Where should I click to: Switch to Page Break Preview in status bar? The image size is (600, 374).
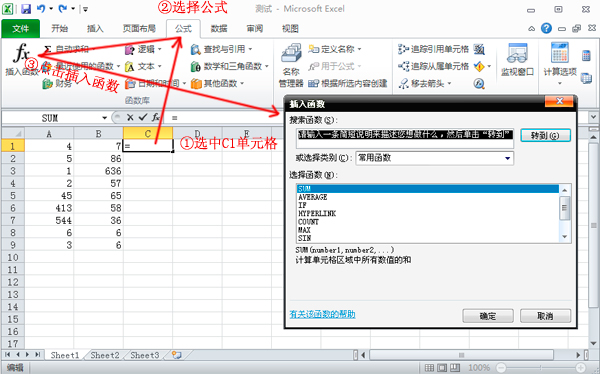(455, 368)
